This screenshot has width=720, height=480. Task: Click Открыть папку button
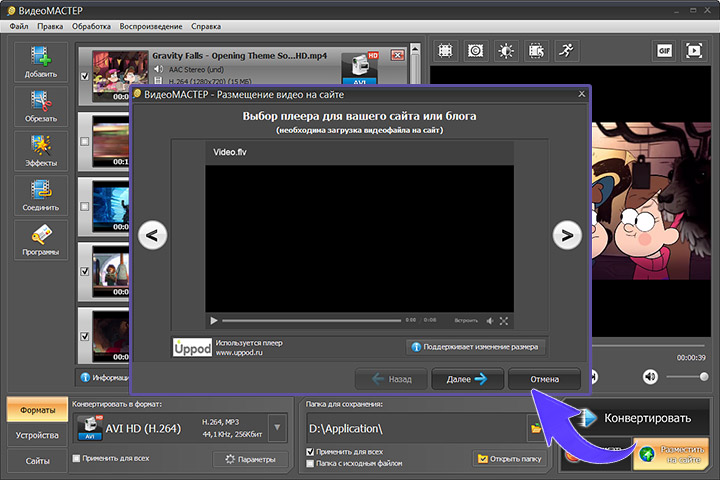[x=510, y=459]
